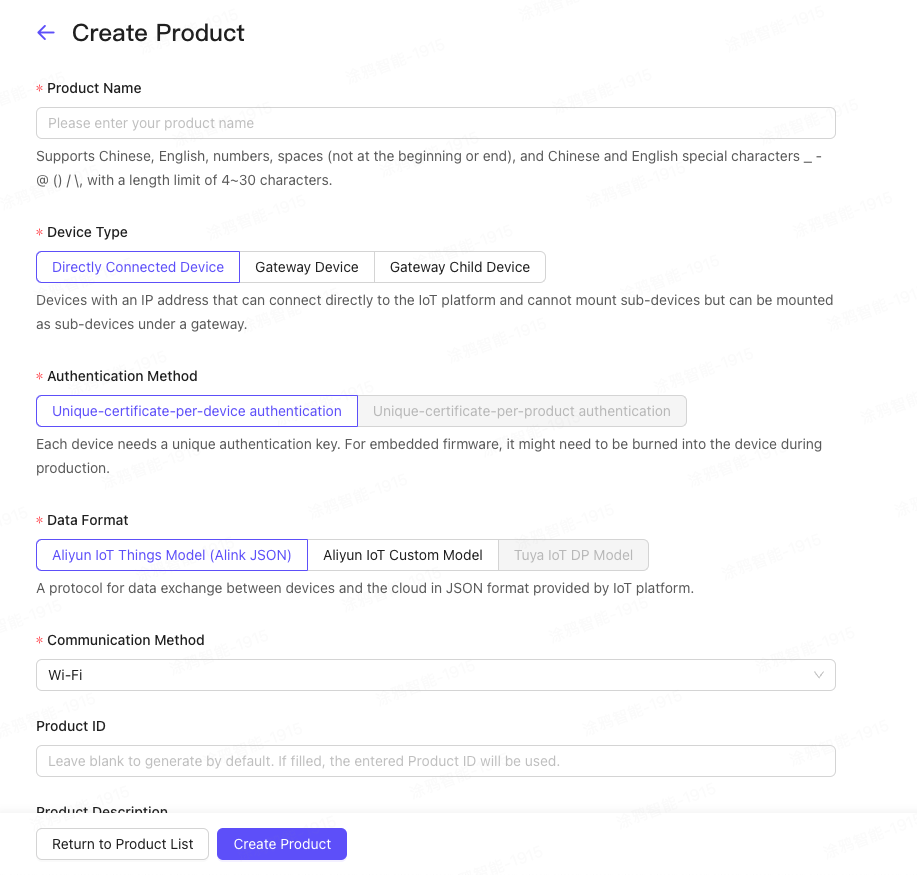
Task: Switch to Aliyun IoT Custom Model
Action: coord(403,555)
